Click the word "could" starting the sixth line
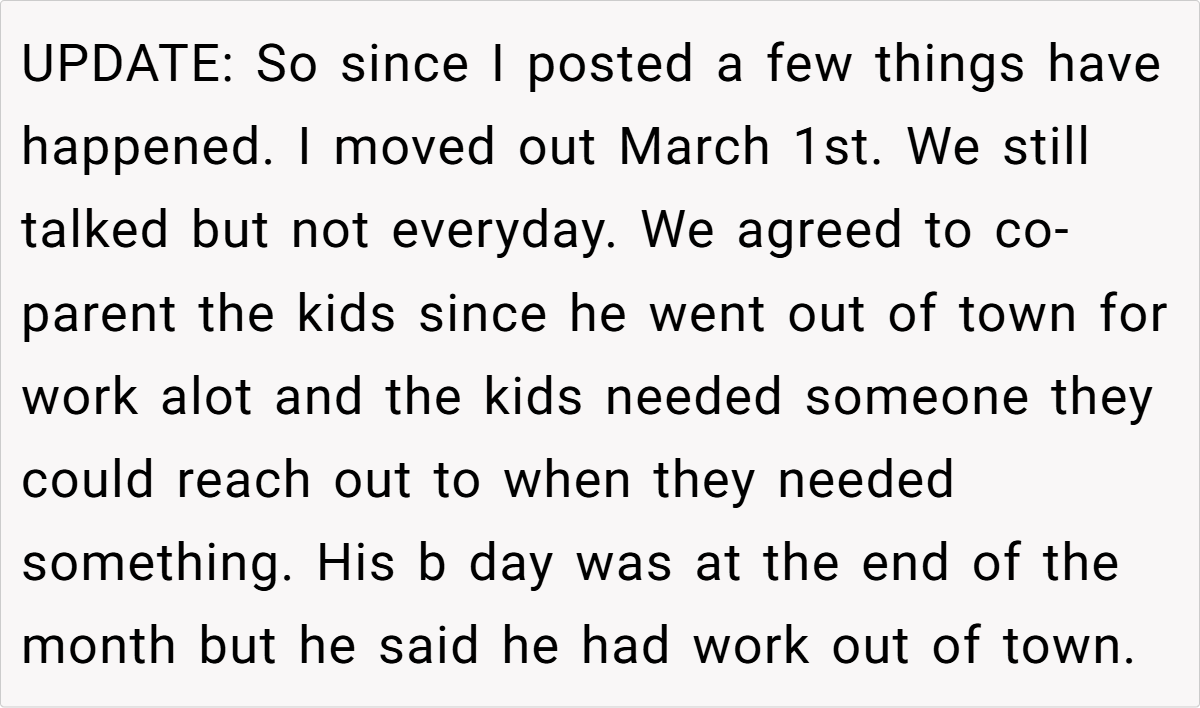 tap(90, 481)
